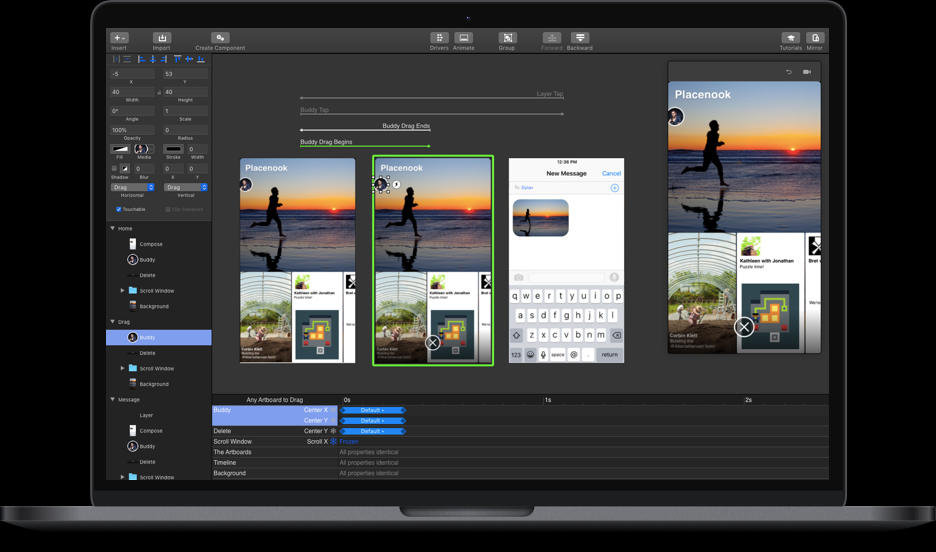Align layers to top edge
This screenshot has width=936, height=552.
pyautogui.click(x=177, y=59)
